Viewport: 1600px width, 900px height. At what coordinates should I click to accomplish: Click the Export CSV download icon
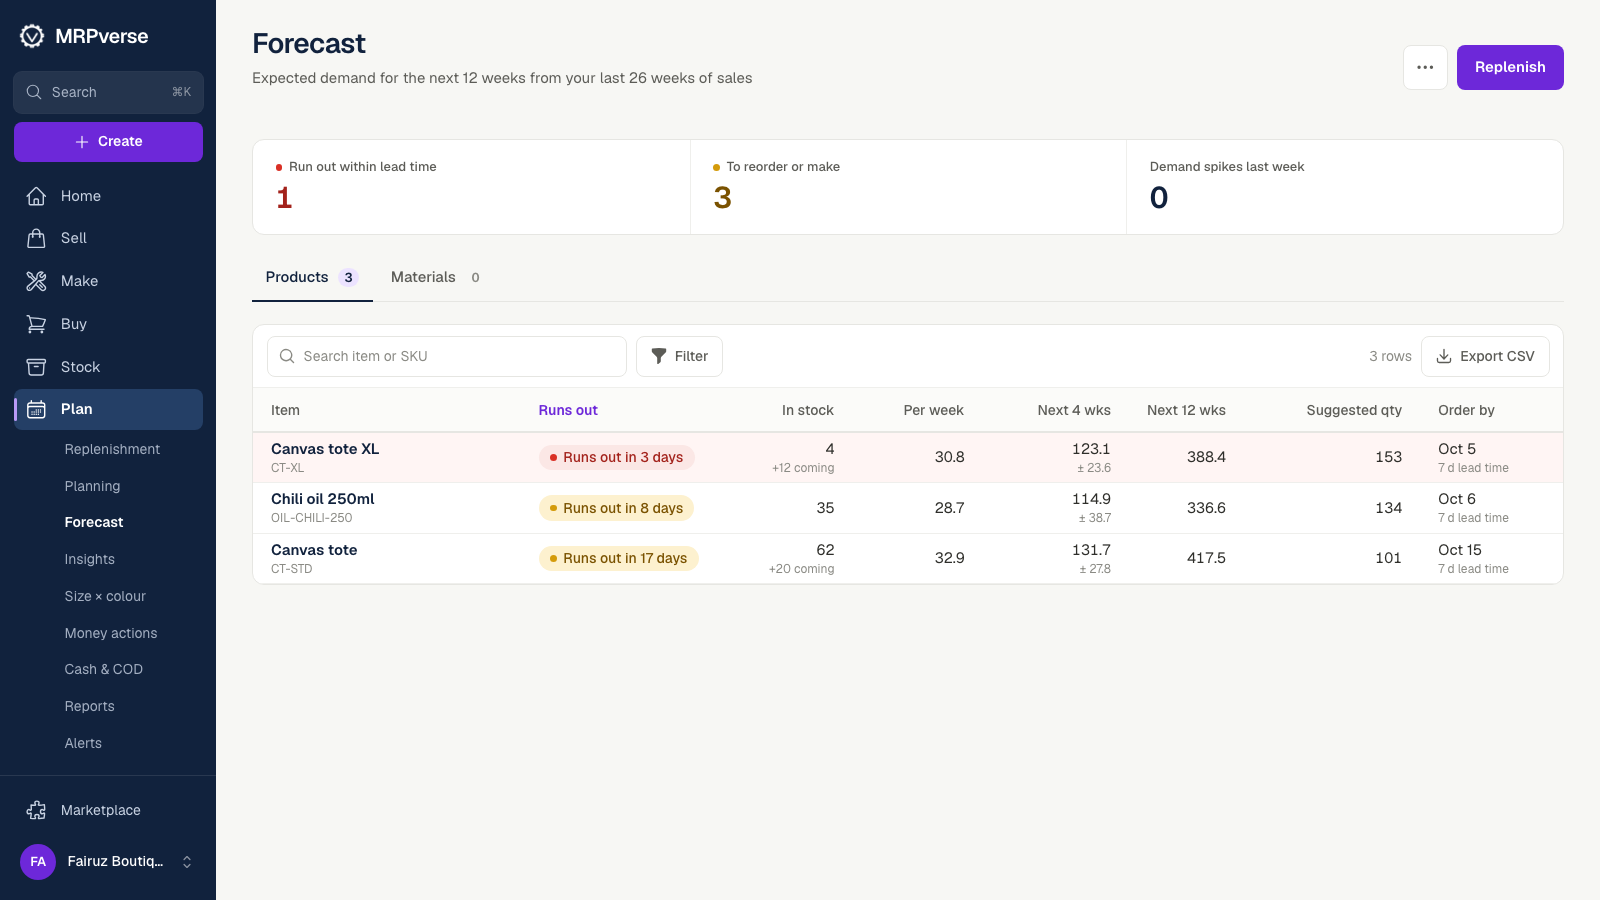[1444, 356]
